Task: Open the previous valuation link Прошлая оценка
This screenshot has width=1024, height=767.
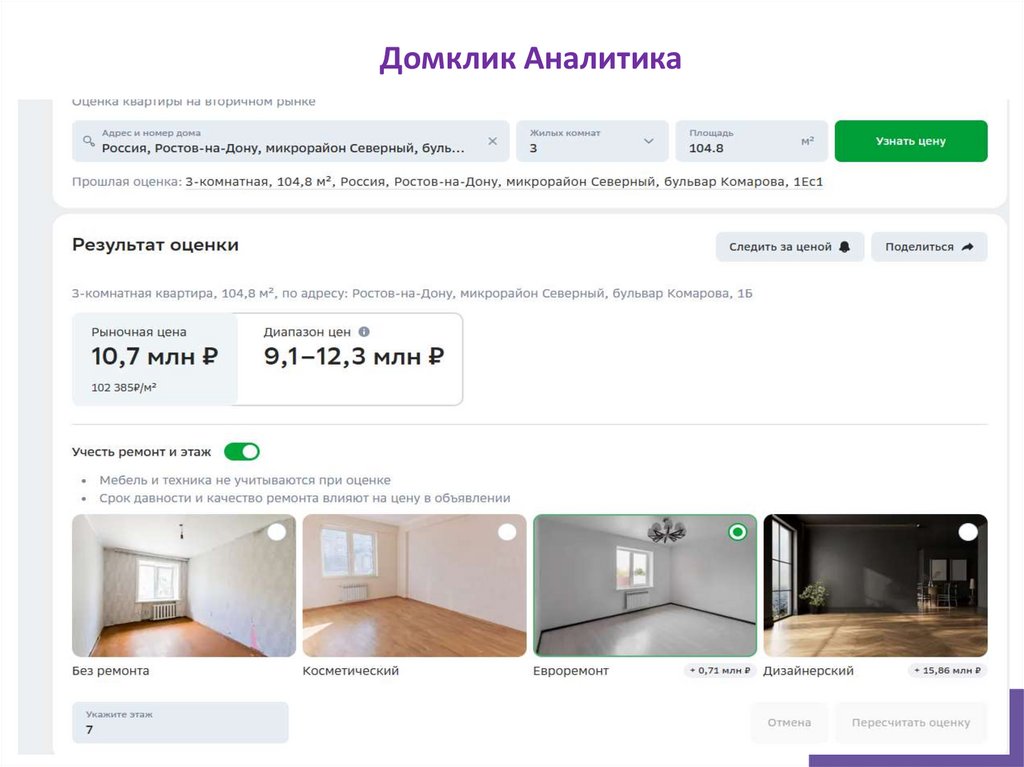Action: [x=504, y=182]
